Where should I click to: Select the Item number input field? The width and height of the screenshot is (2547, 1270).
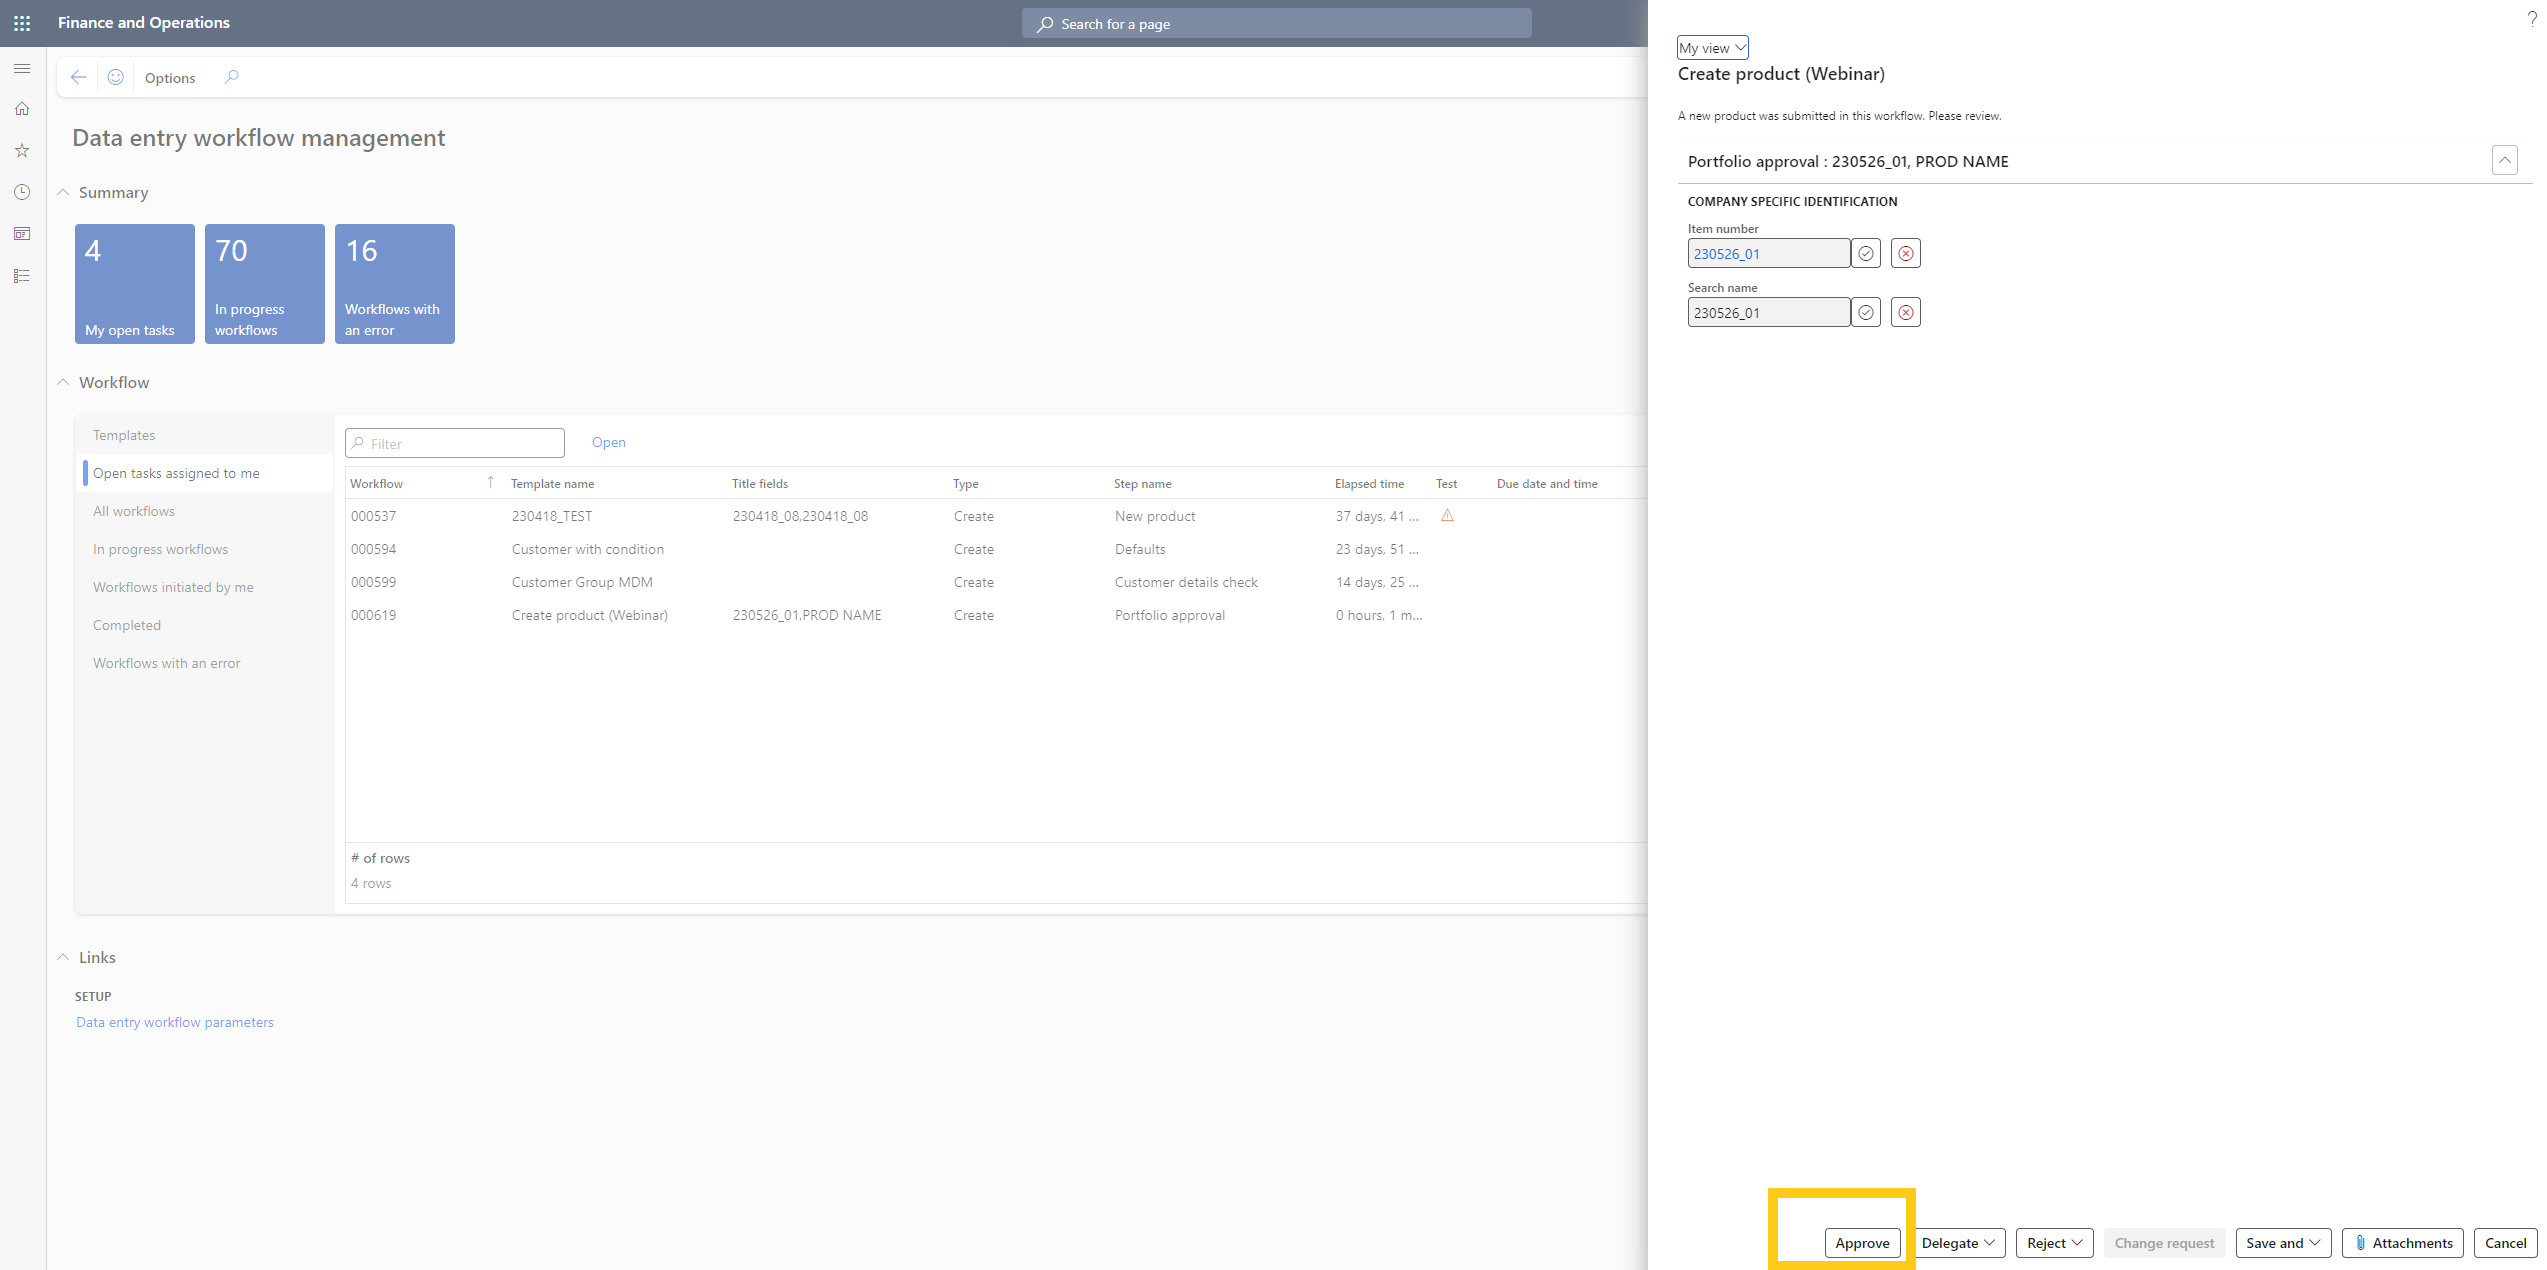1769,253
